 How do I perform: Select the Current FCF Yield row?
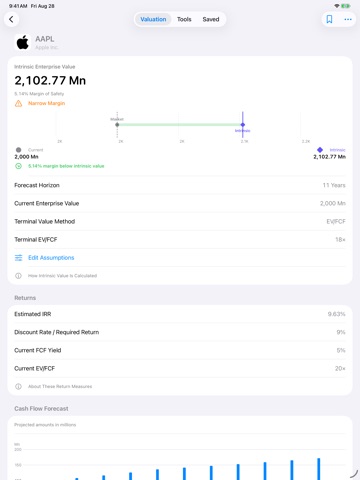[180, 350]
